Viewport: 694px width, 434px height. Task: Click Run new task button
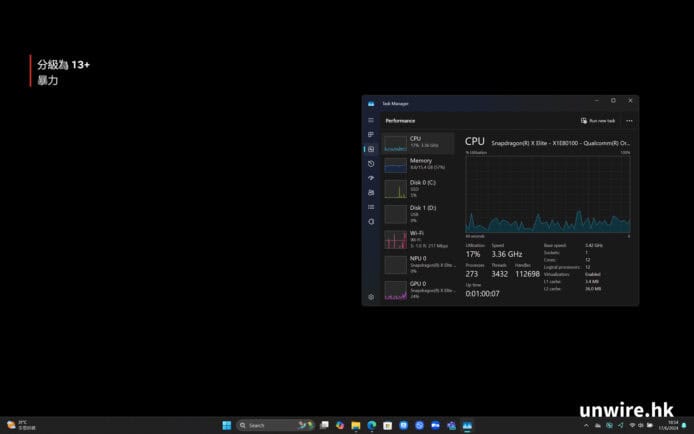[598, 120]
